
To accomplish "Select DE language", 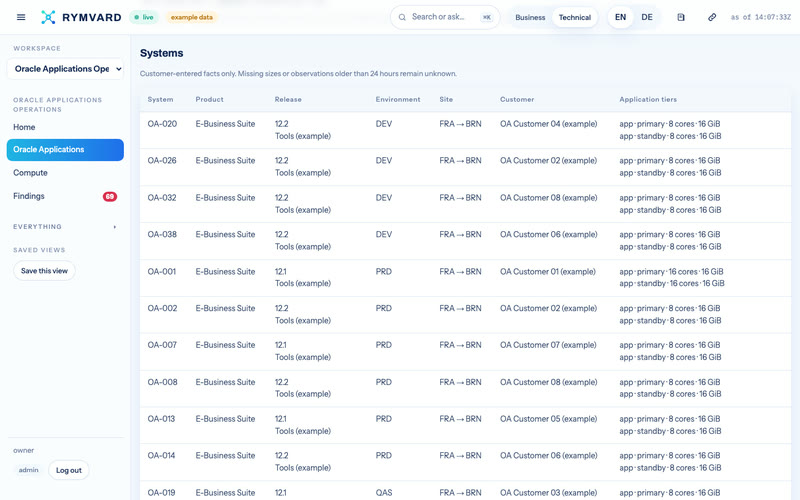I will click(x=647, y=17).
